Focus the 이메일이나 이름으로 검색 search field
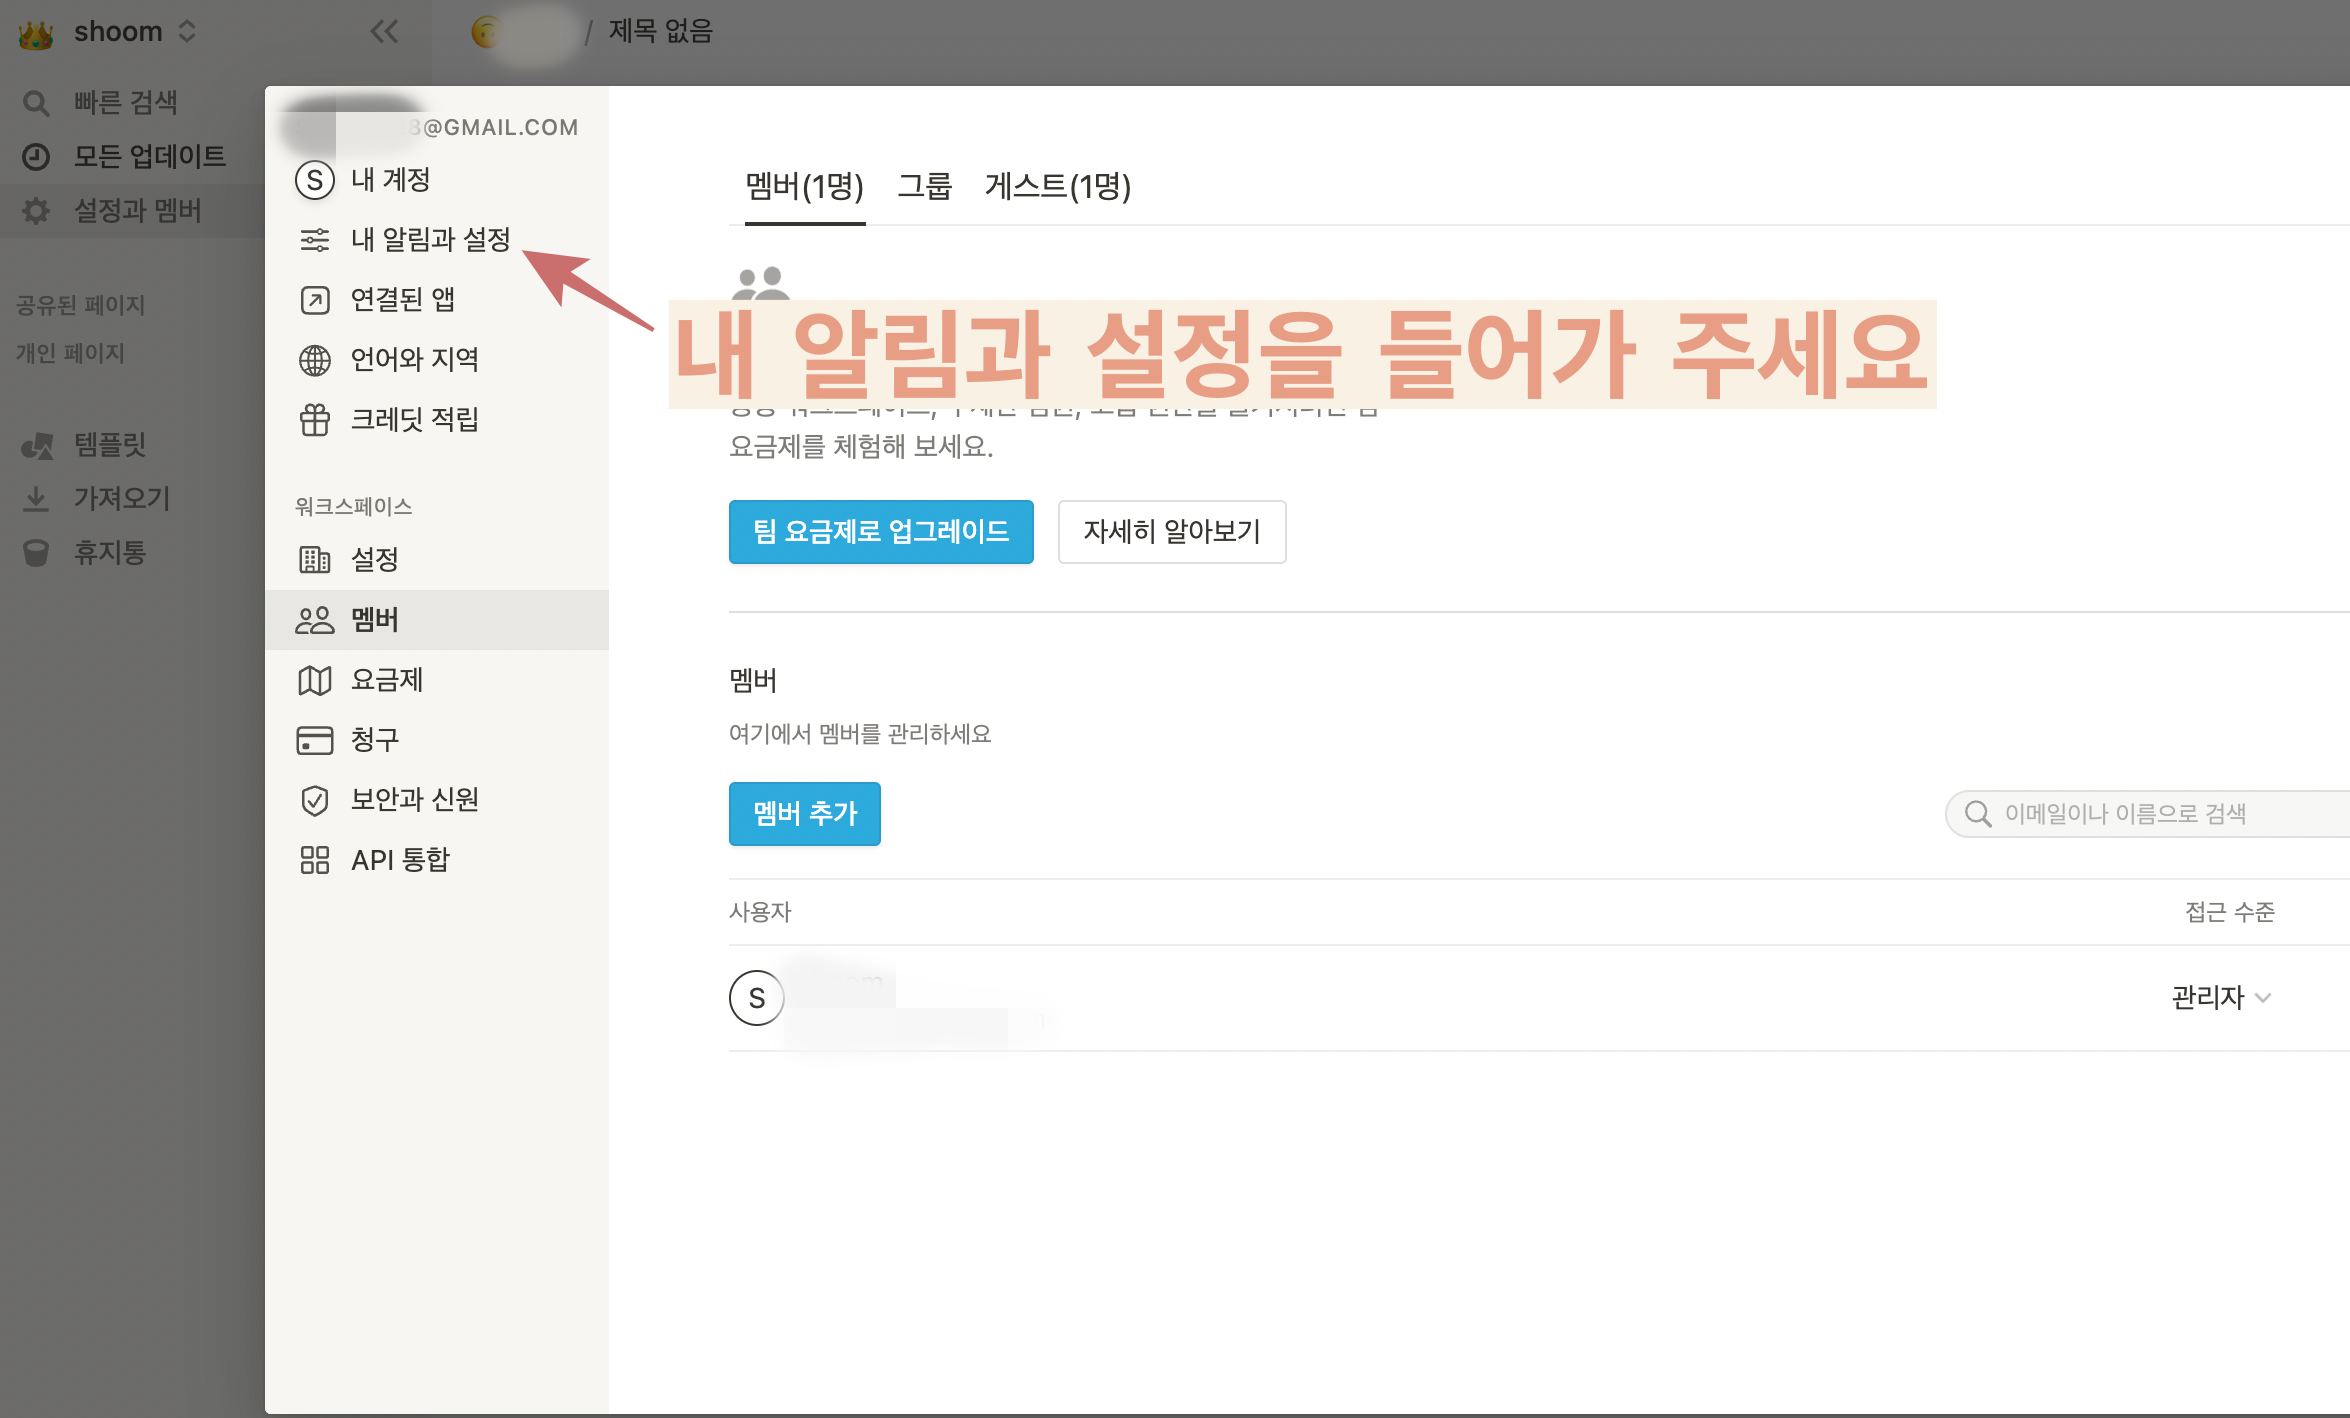 coord(2147,814)
